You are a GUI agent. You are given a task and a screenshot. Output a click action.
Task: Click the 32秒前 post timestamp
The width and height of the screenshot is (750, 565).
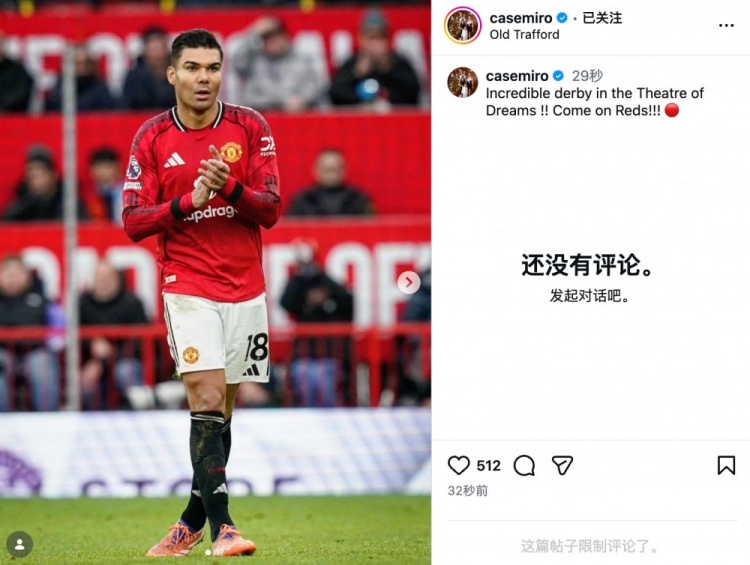pos(468,491)
